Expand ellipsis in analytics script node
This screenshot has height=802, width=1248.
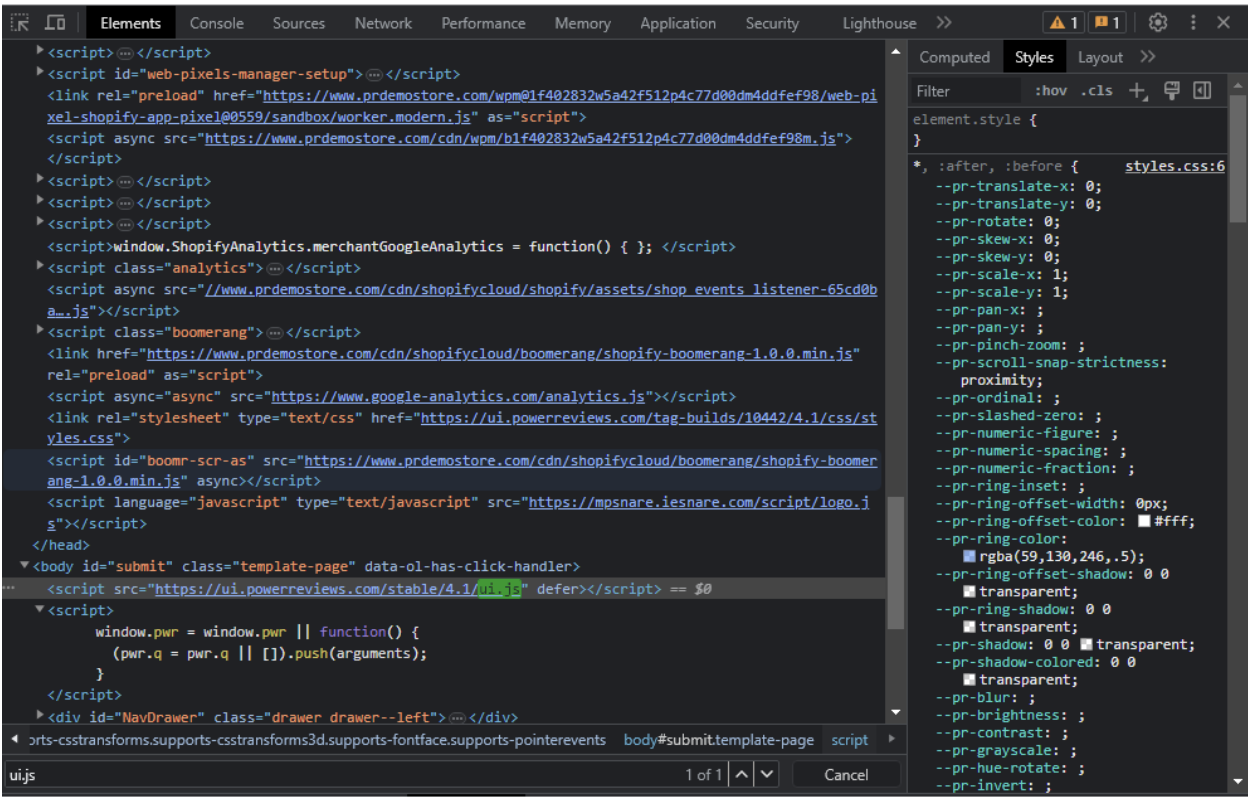(274, 268)
